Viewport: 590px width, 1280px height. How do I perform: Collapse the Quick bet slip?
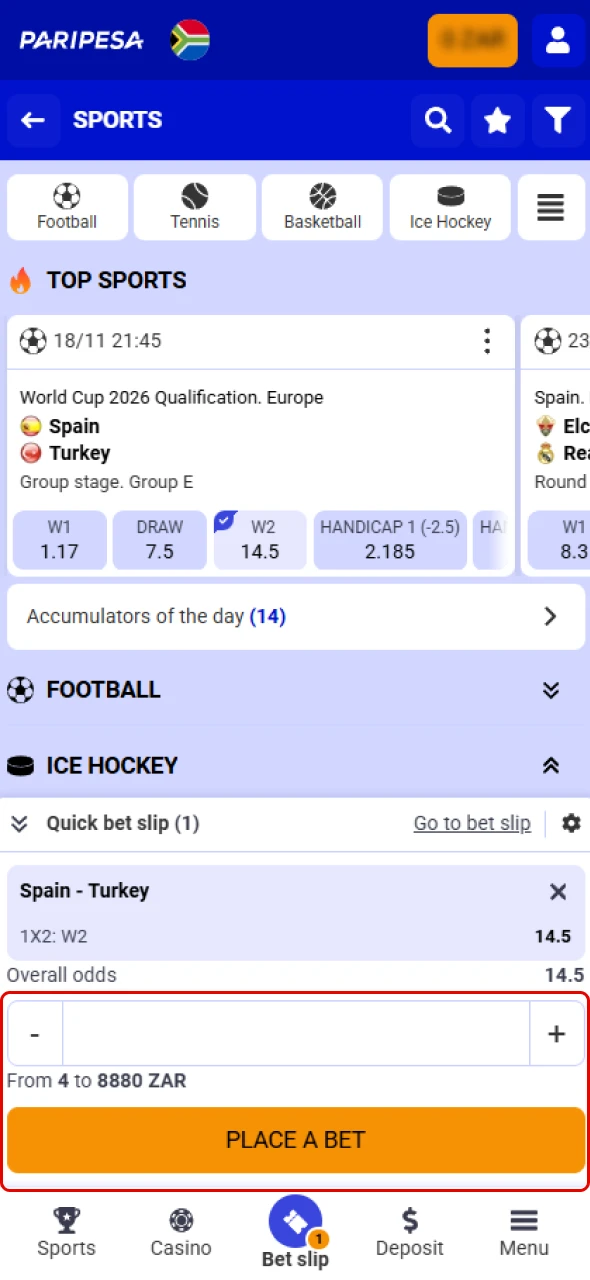coord(19,823)
